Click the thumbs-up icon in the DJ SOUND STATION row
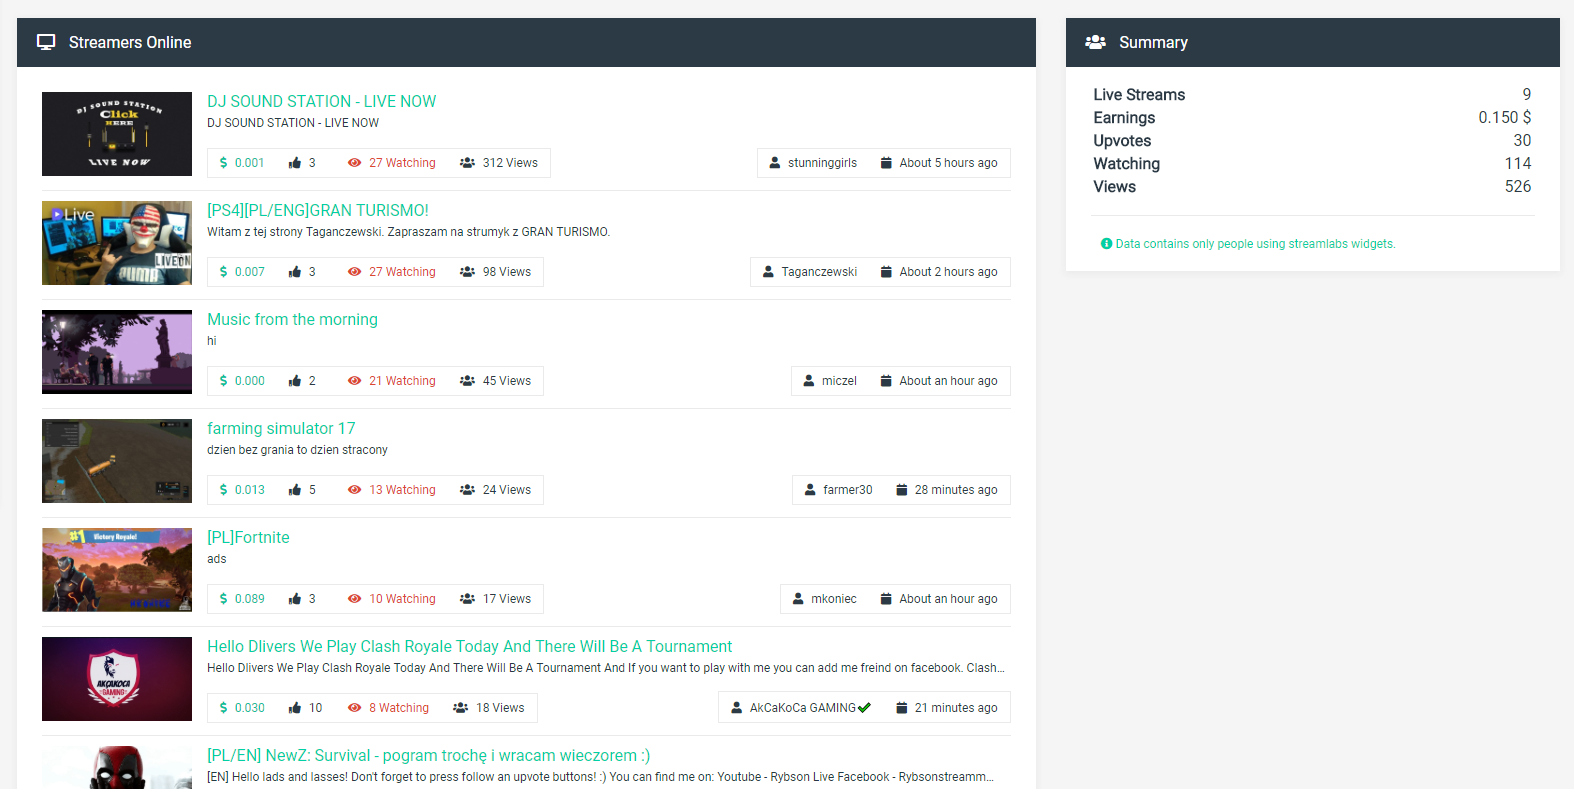Viewport: 1574px width, 789px height. pyautogui.click(x=295, y=163)
